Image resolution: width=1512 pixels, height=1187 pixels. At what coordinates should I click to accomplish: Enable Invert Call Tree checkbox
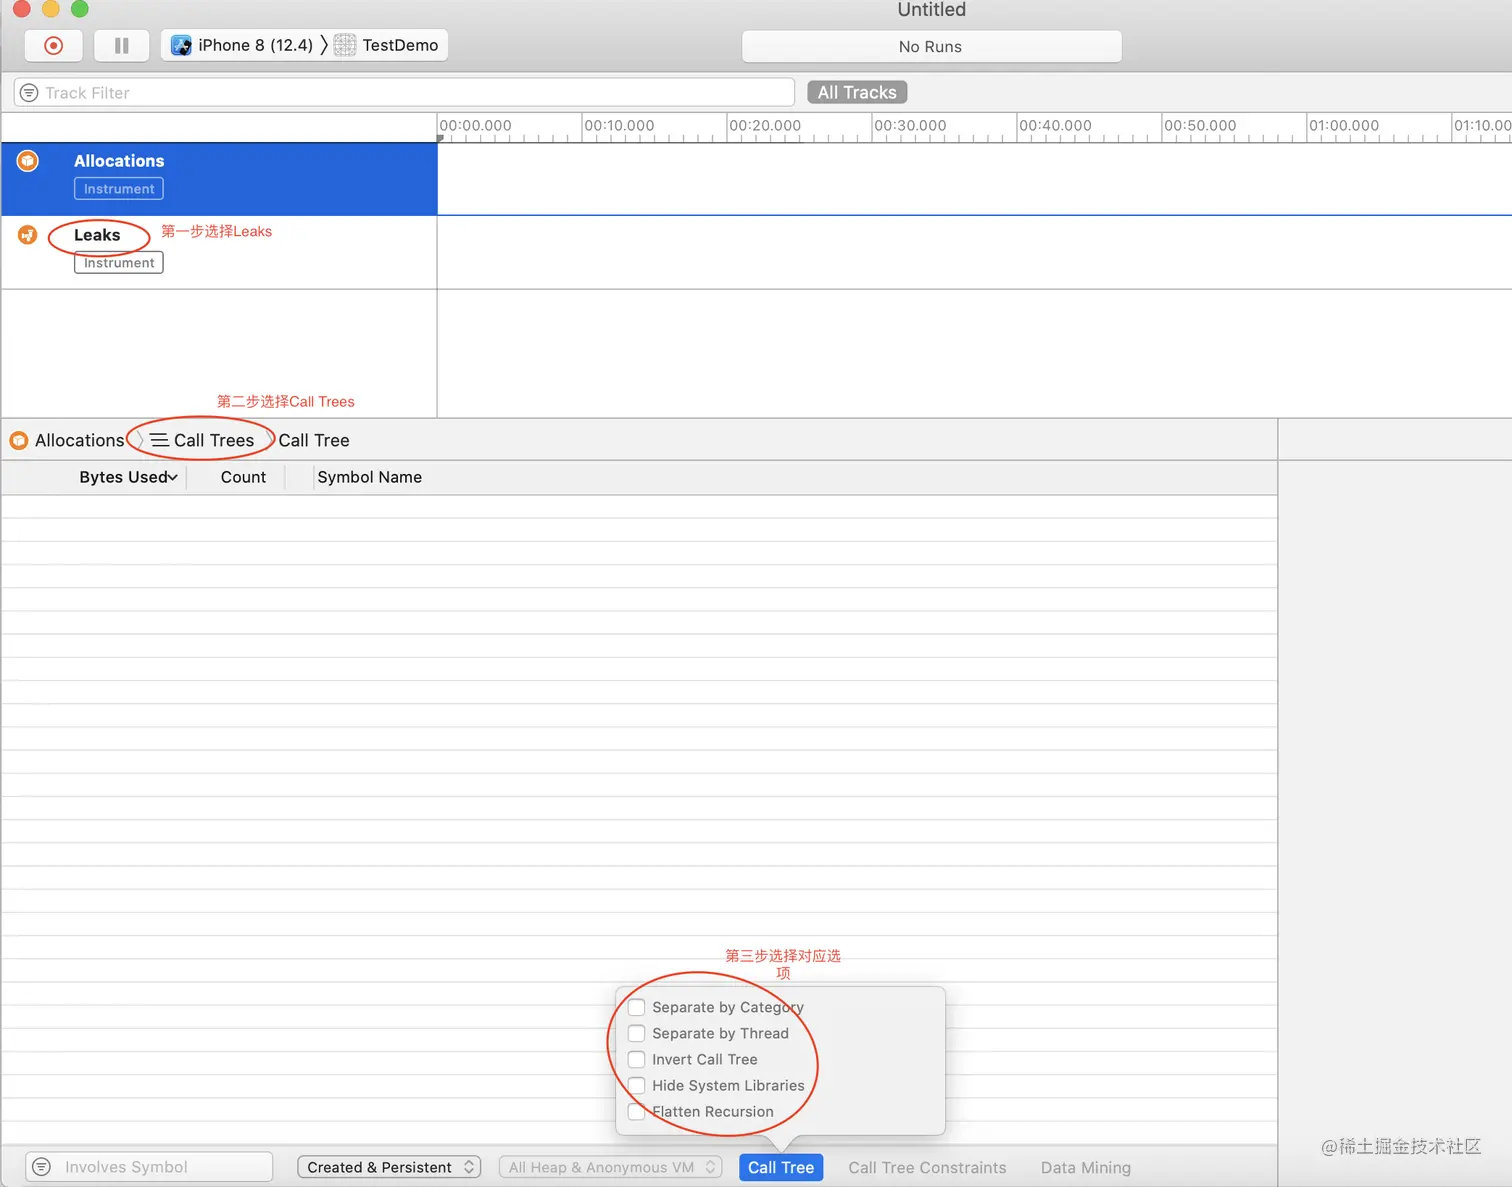coord(636,1059)
